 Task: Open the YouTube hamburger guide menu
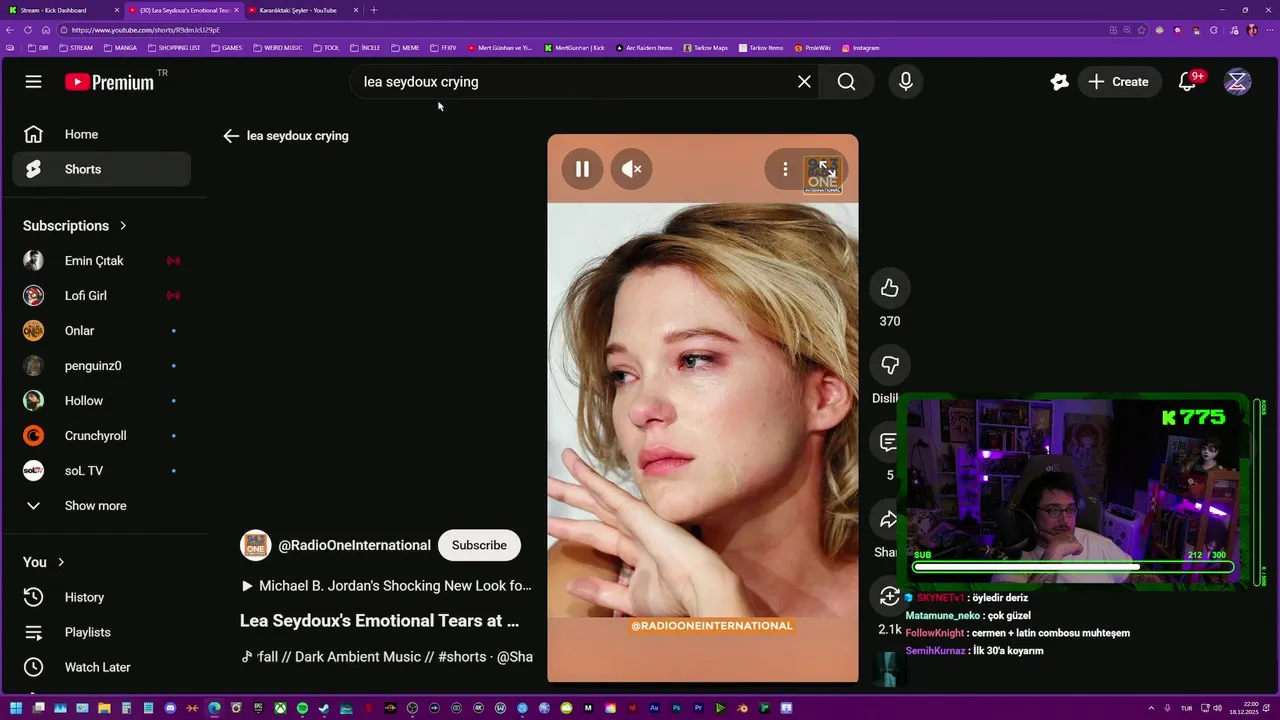[33, 82]
